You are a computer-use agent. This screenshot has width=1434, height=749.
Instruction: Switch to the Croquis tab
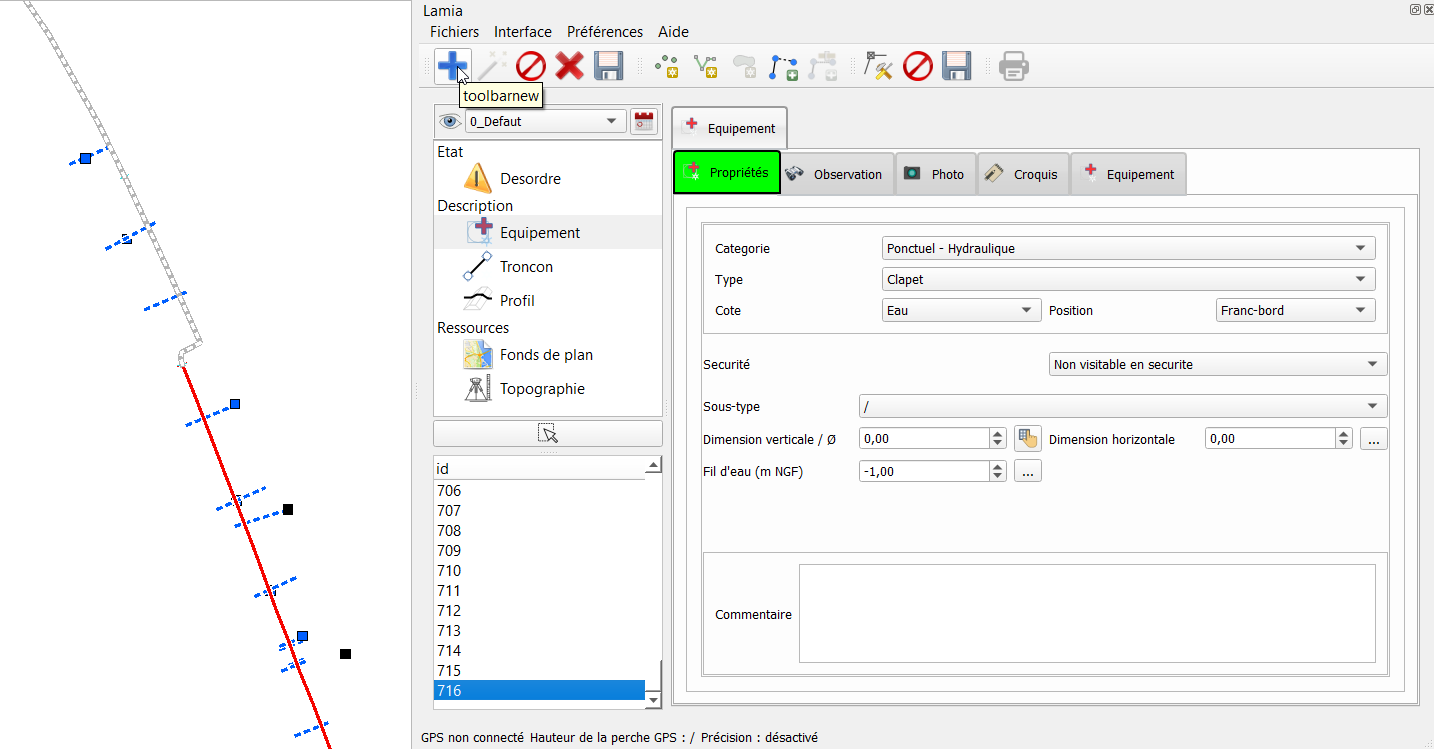coord(1022,174)
